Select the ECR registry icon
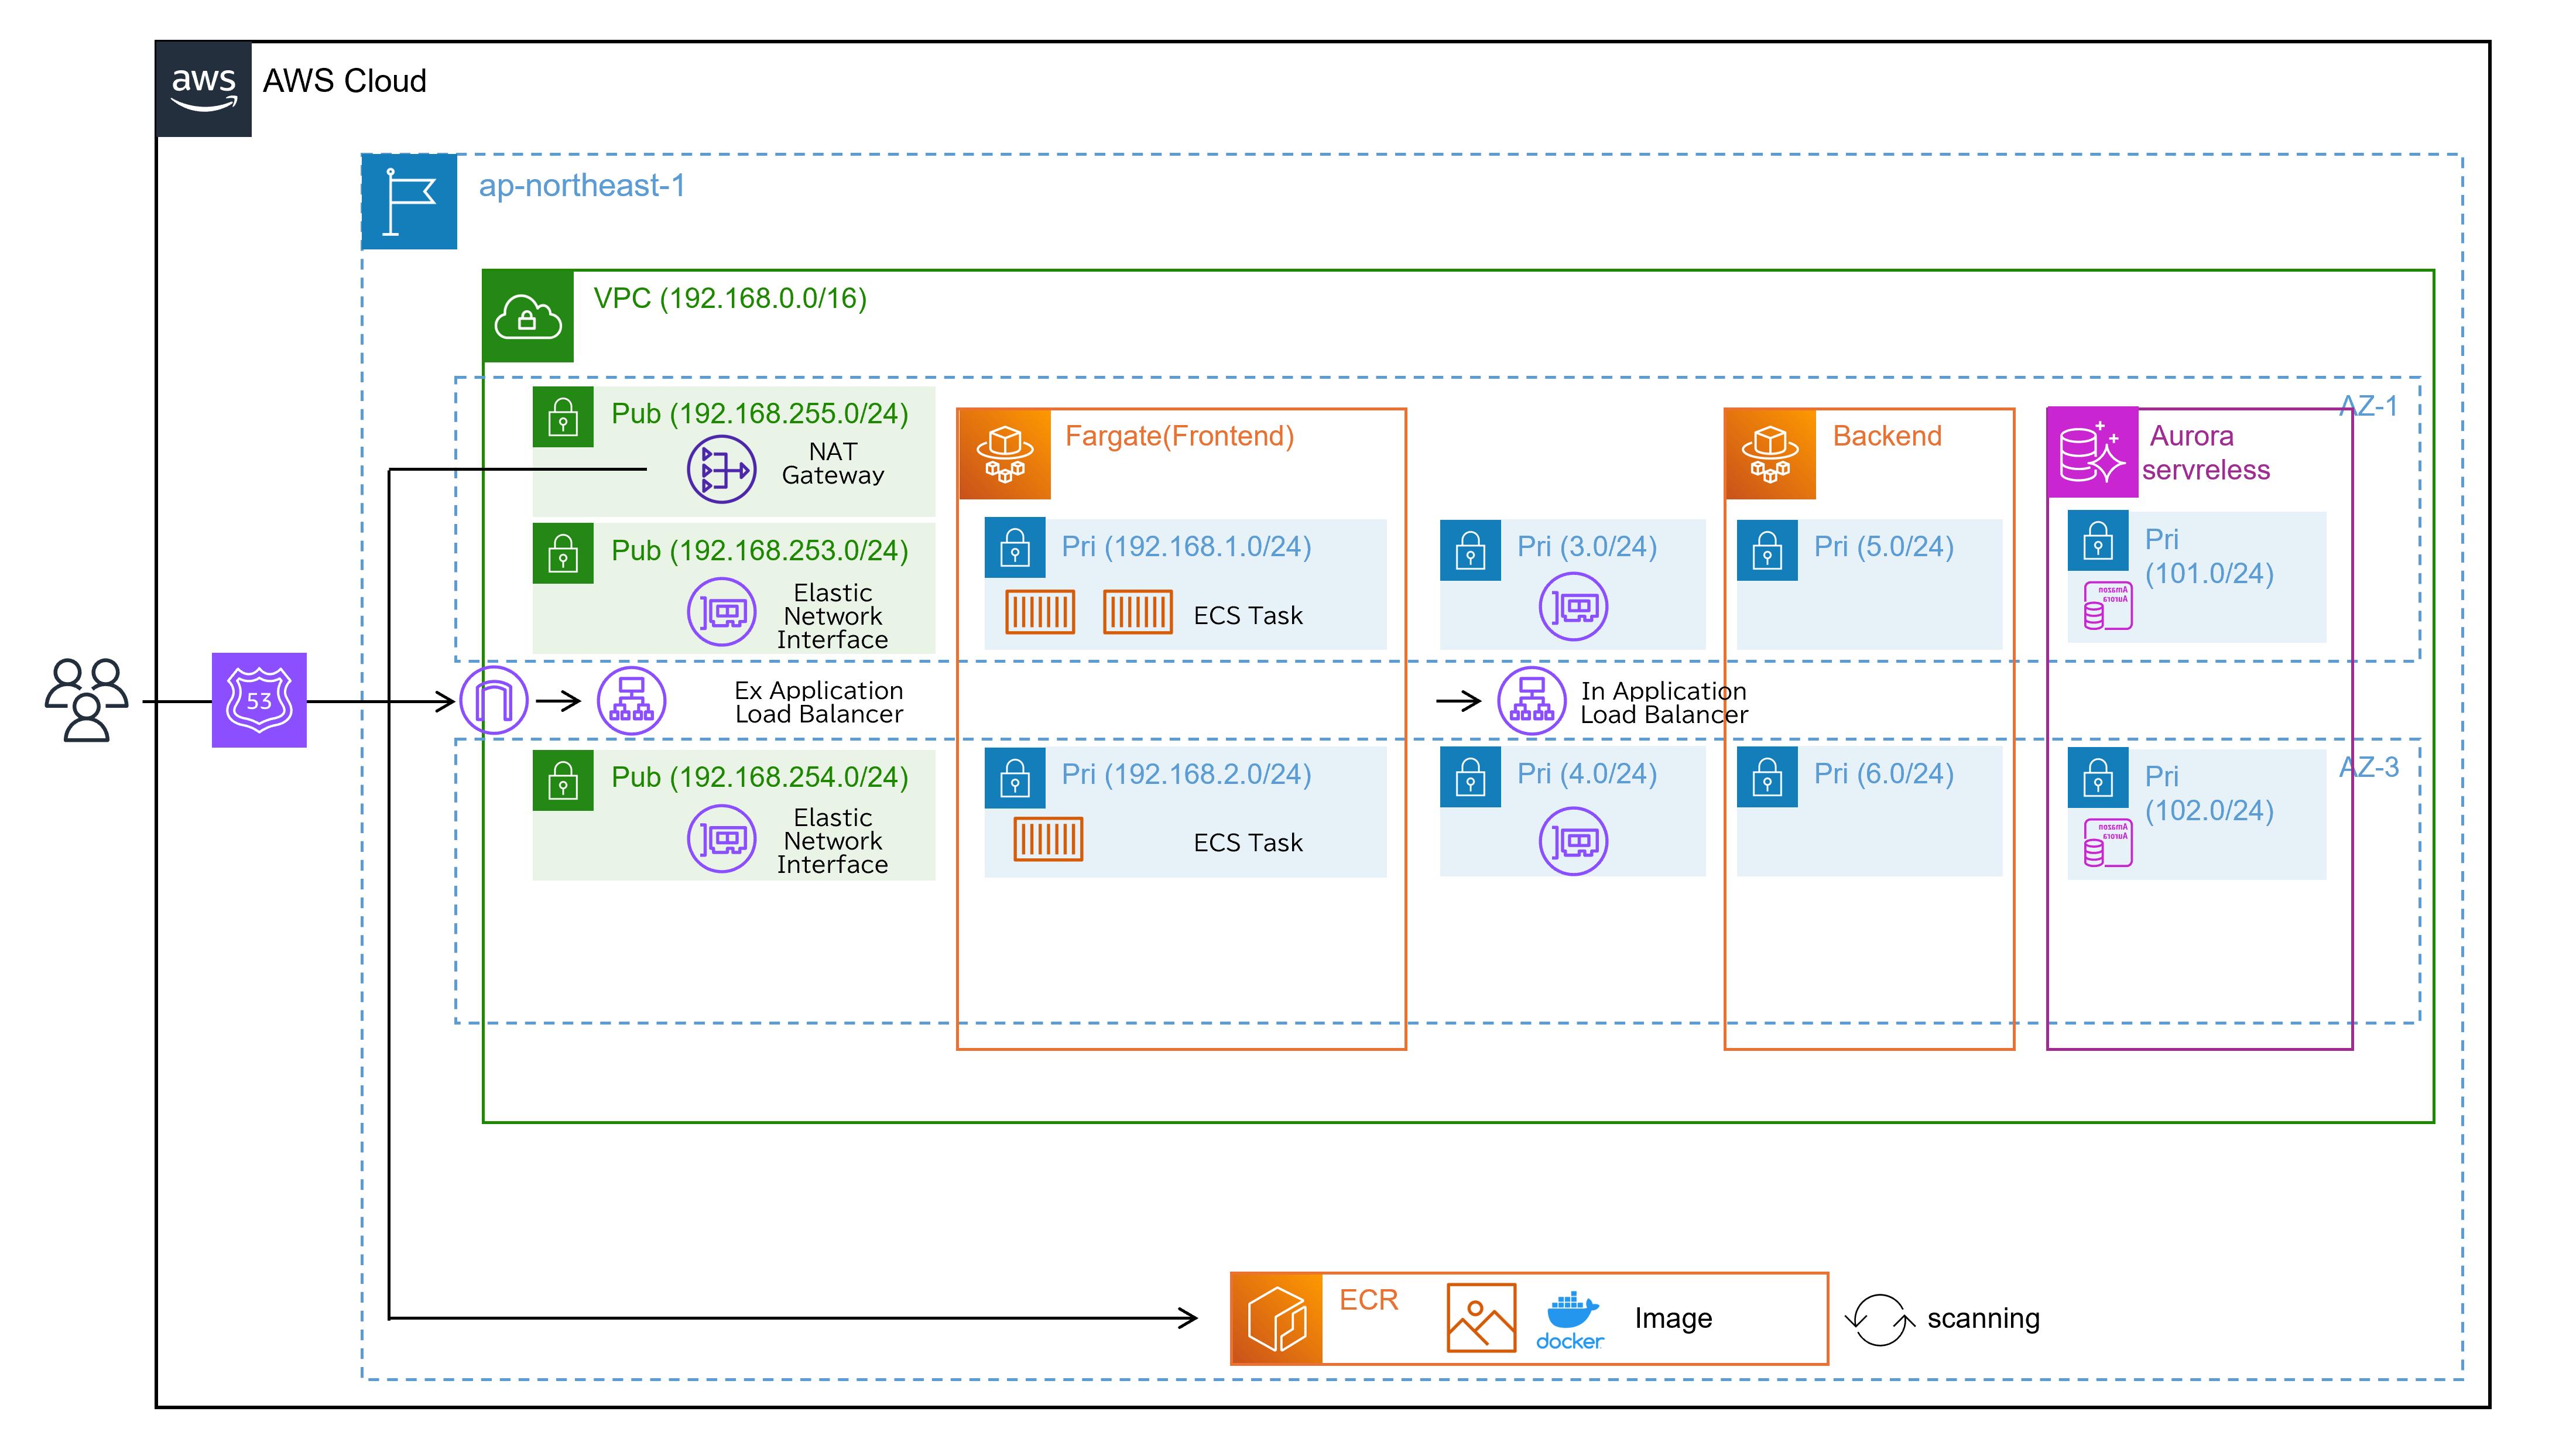This screenshot has height=1449, width=2576. (1277, 1318)
